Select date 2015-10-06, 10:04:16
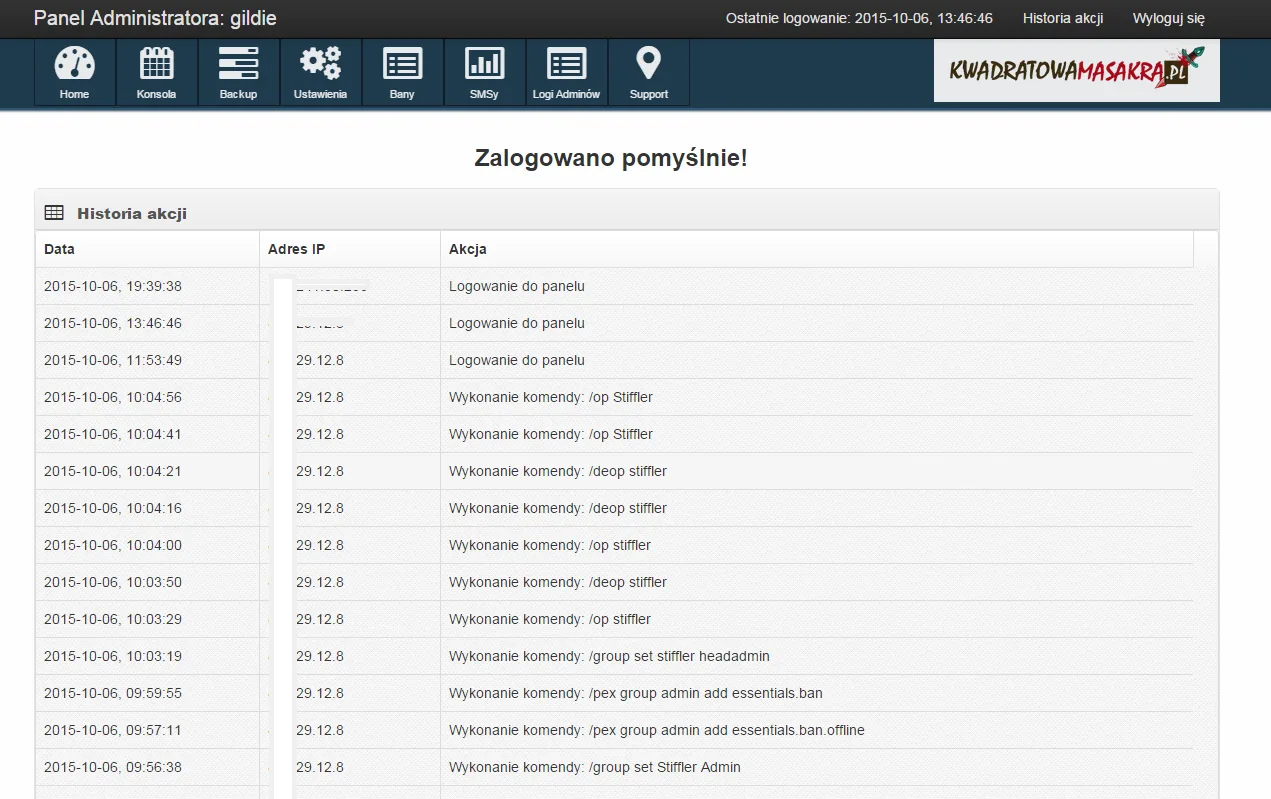Viewport: 1271px width, 799px height. (x=113, y=508)
